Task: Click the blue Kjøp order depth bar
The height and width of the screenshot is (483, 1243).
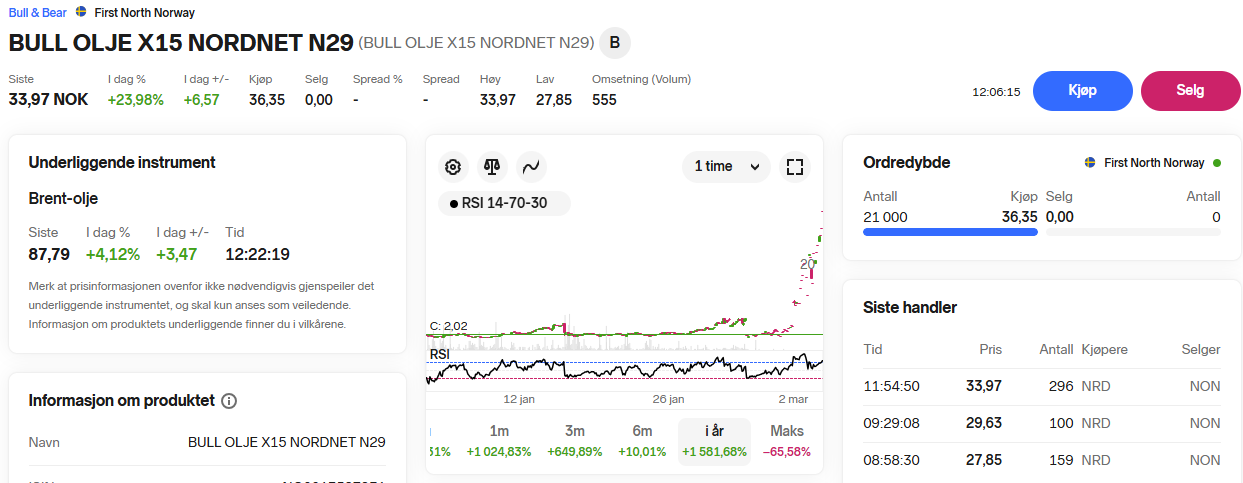Action: click(950, 232)
